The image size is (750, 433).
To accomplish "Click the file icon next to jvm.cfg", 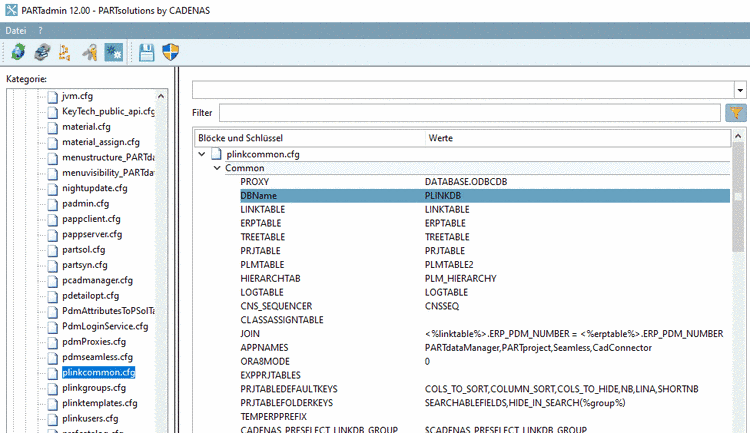I will [x=53, y=97].
